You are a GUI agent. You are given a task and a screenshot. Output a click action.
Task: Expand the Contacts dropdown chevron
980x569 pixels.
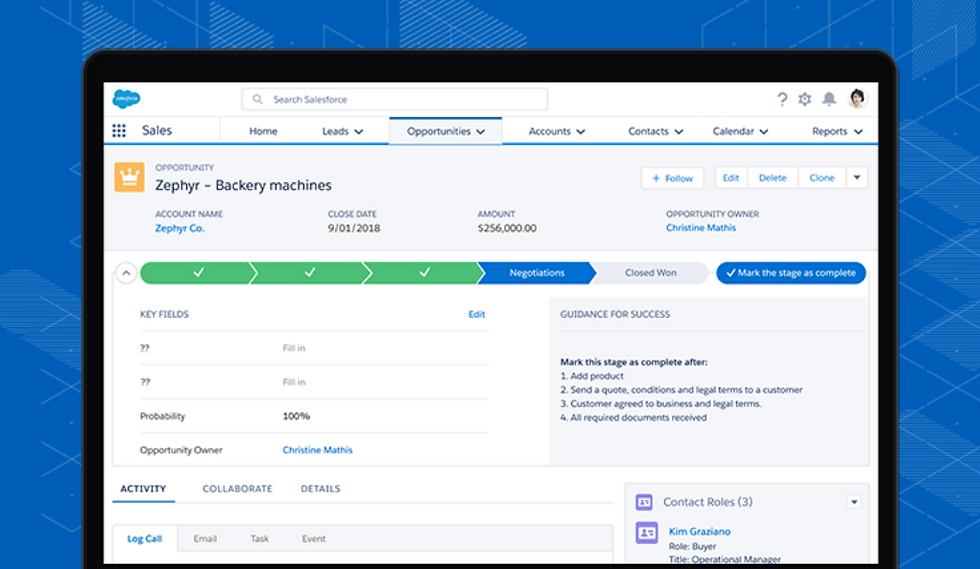point(679,132)
